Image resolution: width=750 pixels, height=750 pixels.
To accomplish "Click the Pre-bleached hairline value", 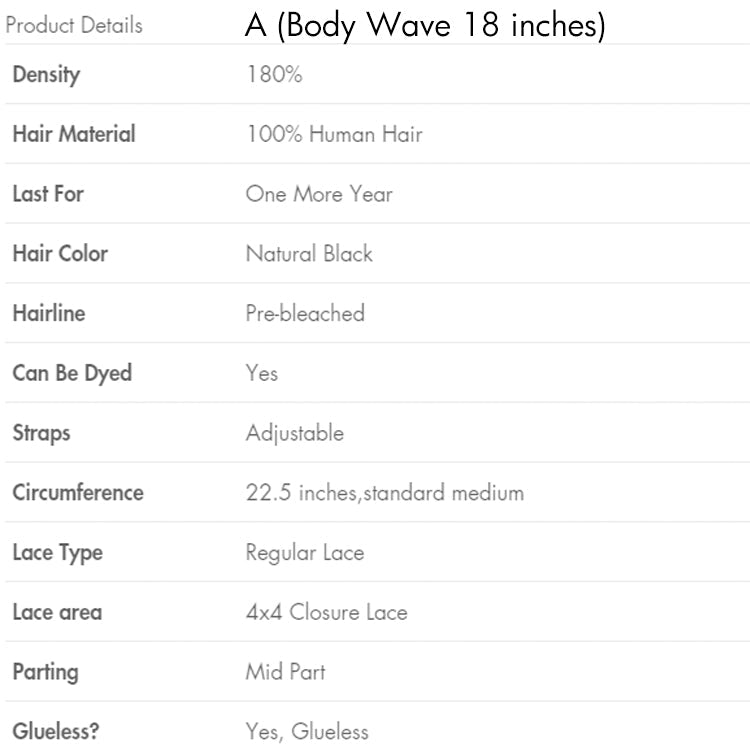I will (x=305, y=313).
